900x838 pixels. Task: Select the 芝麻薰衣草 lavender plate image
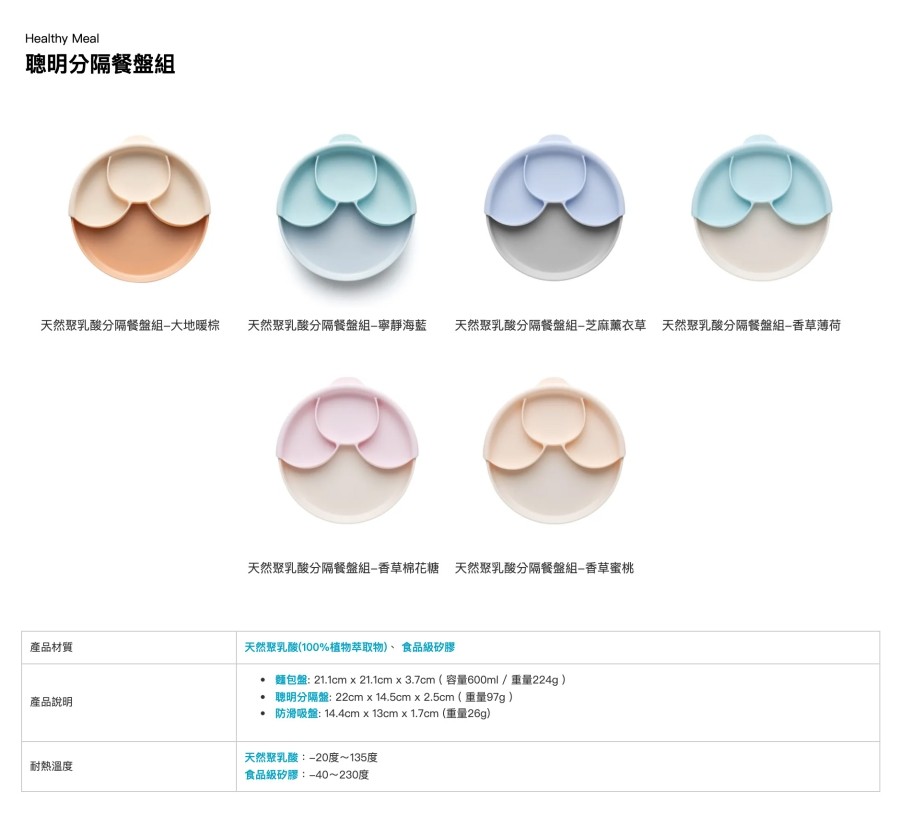(554, 208)
